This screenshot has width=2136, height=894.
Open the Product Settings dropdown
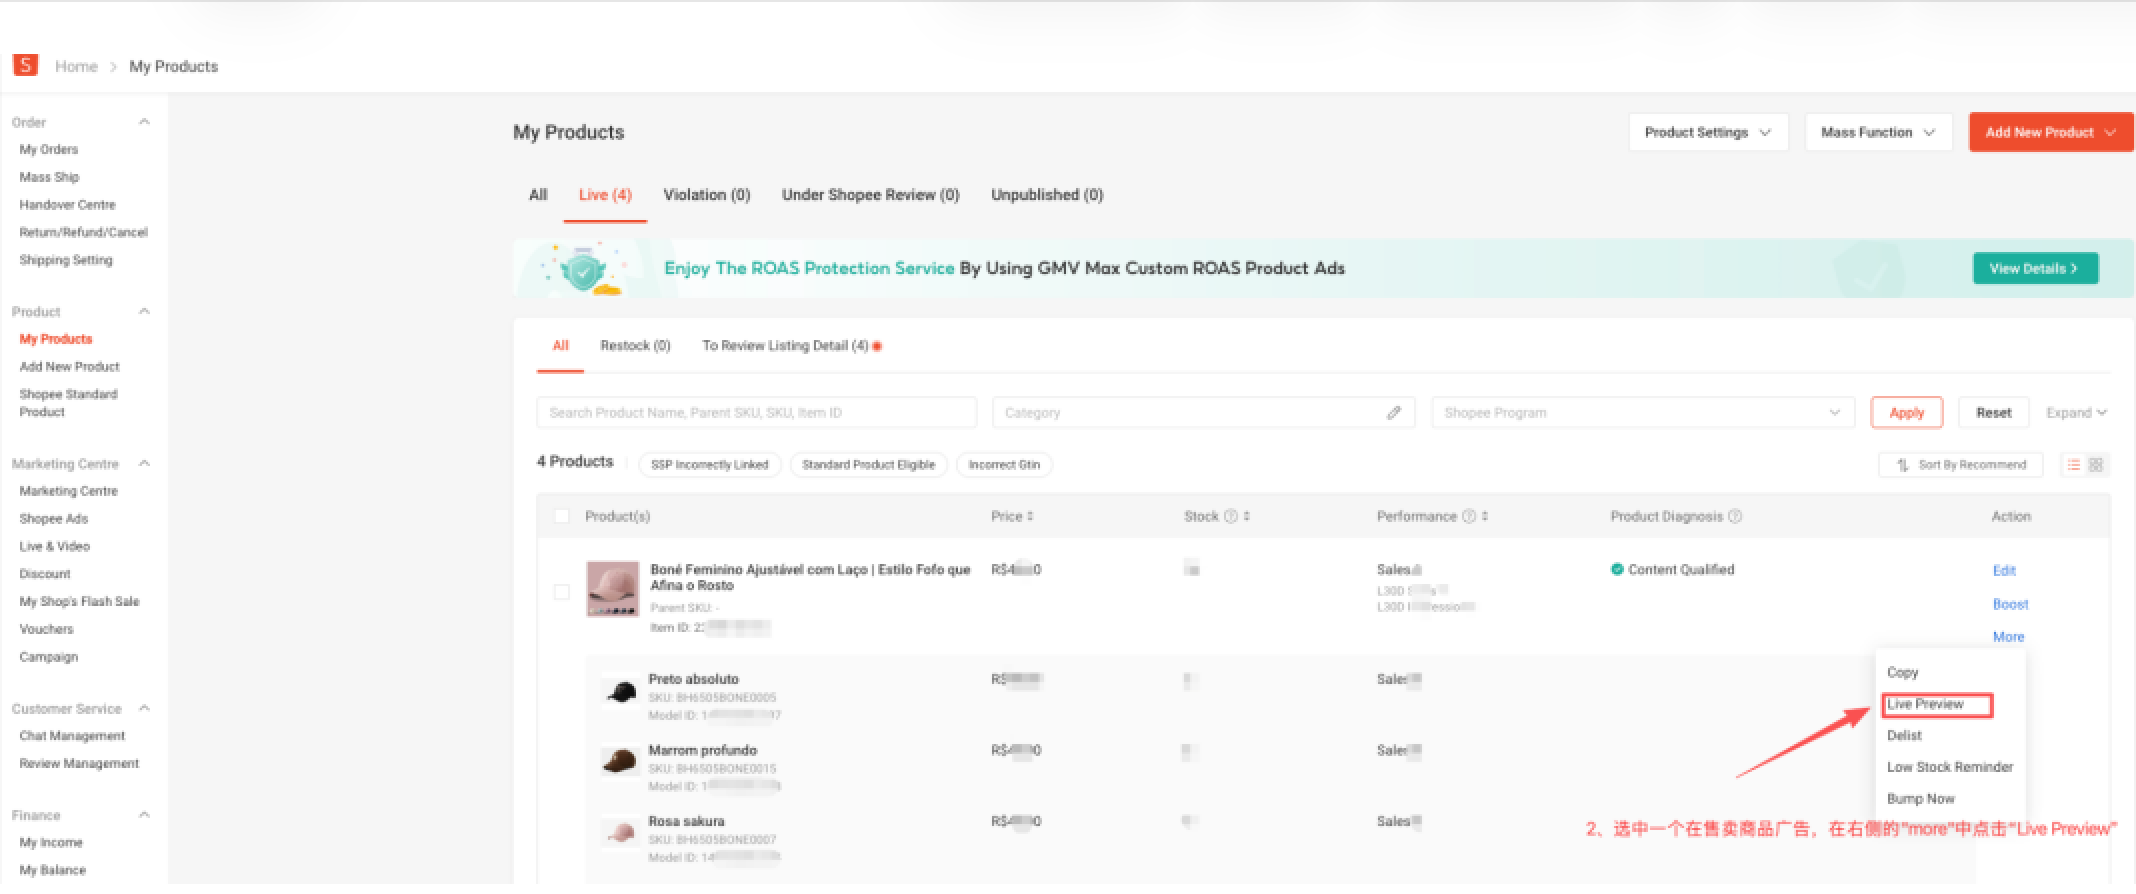(x=1708, y=132)
